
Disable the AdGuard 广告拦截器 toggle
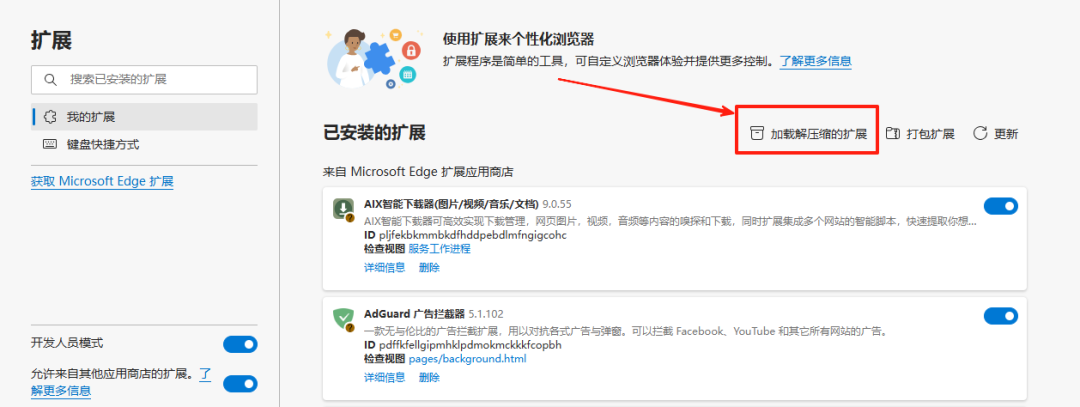[1001, 316]
